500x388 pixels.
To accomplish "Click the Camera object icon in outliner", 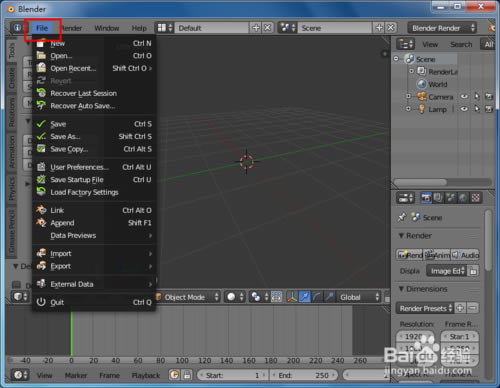I will (x=422, y=97).
